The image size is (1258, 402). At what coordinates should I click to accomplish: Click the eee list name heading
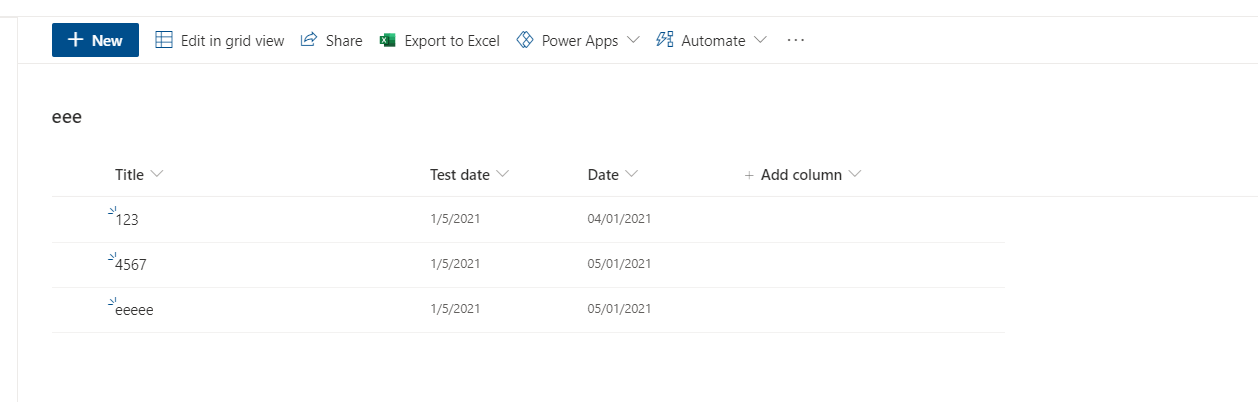click(67, 117)
